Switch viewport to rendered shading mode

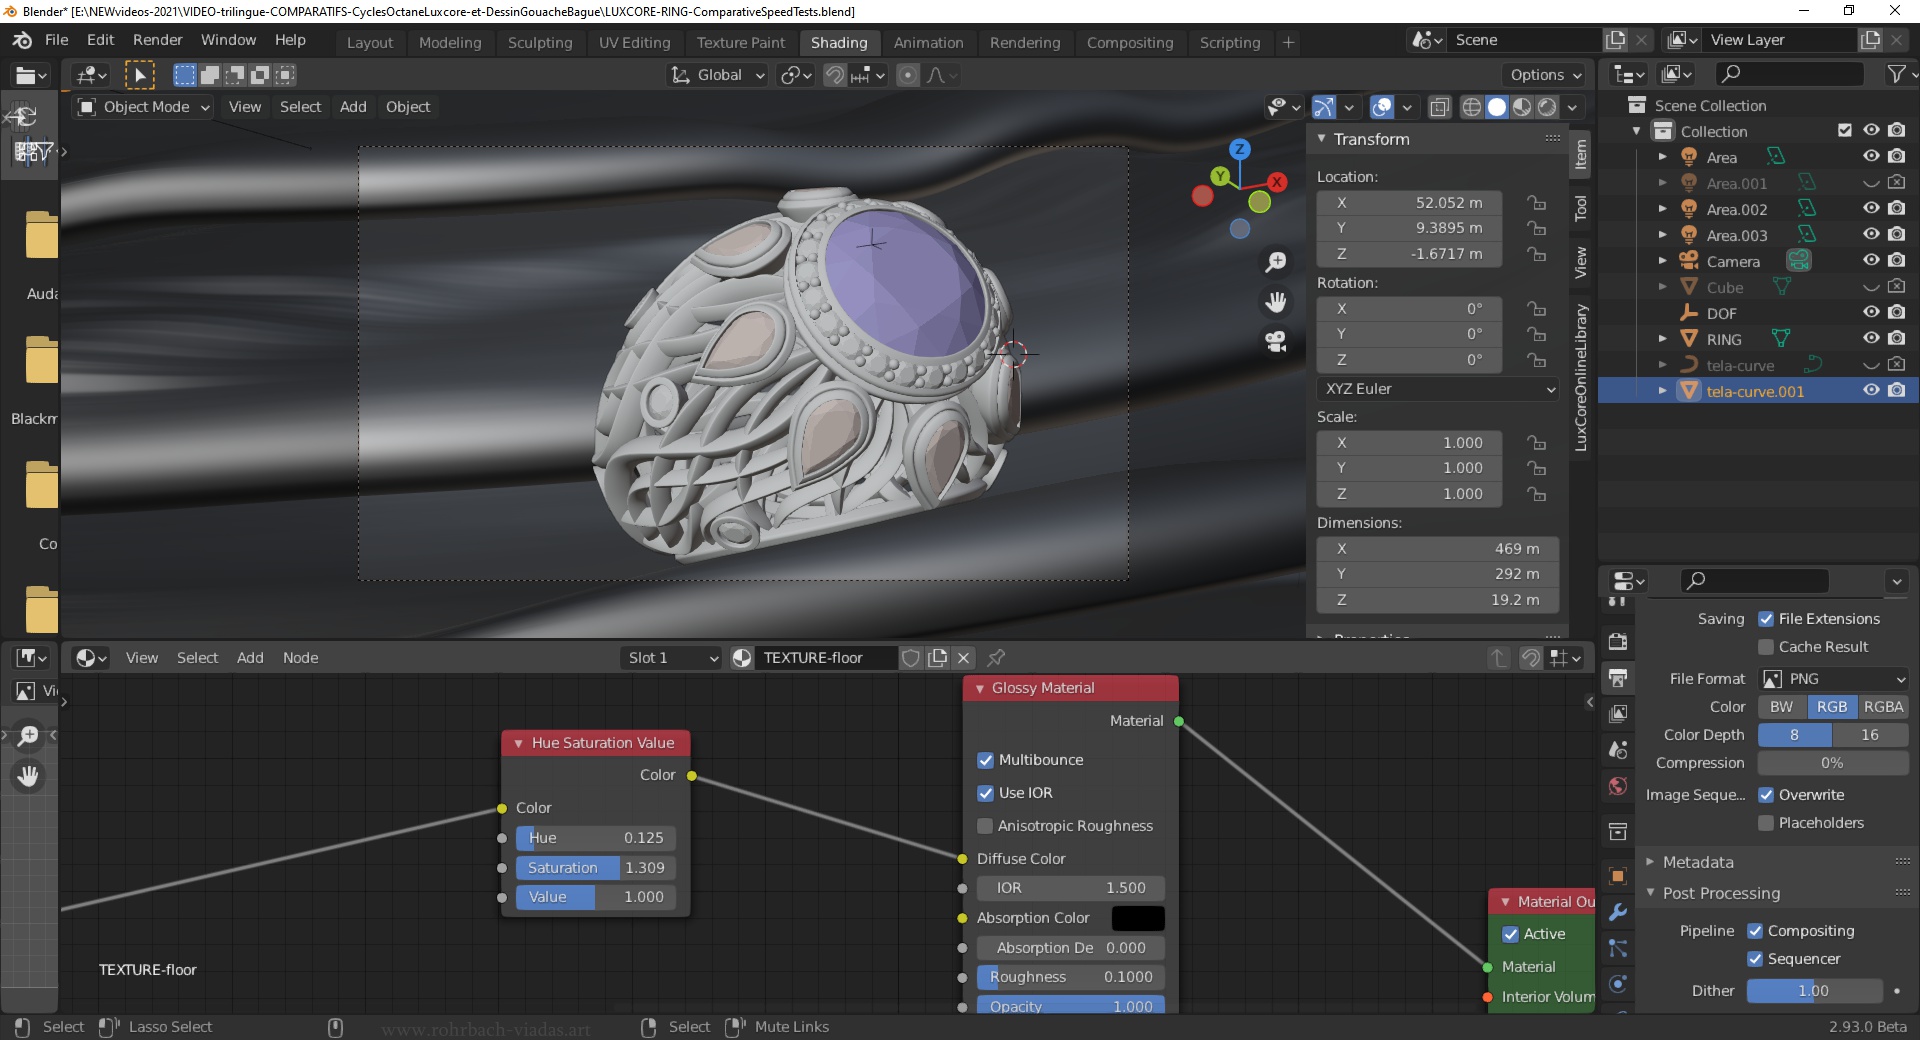click(1549, 107)
